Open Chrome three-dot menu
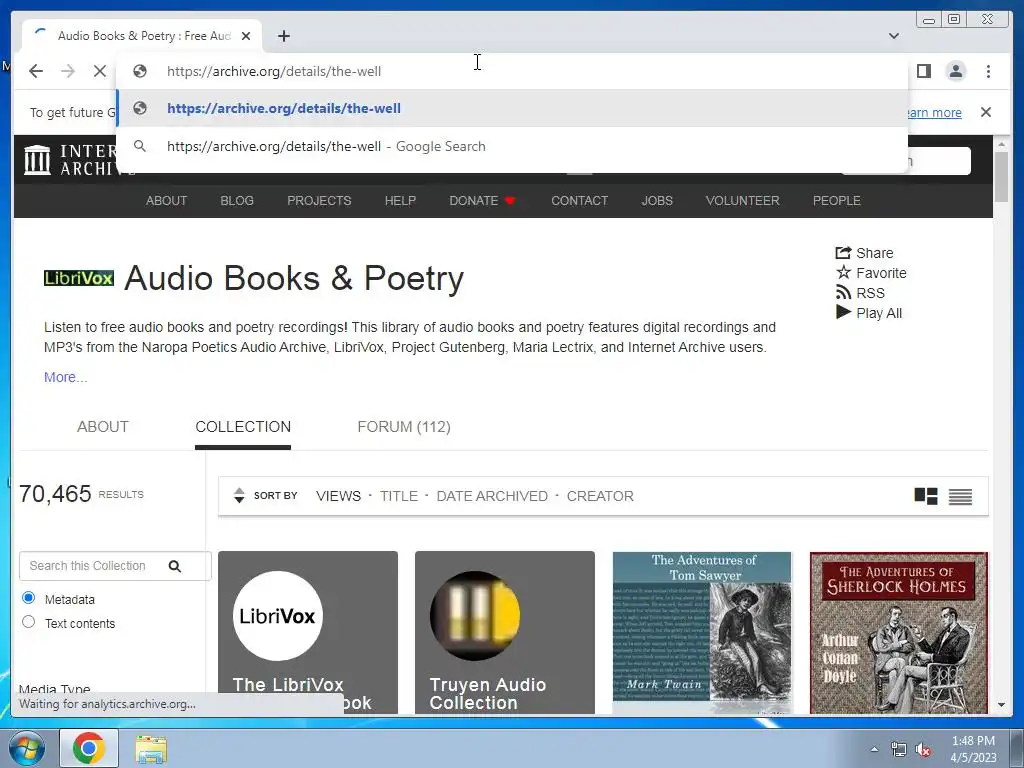 [988, 71]
